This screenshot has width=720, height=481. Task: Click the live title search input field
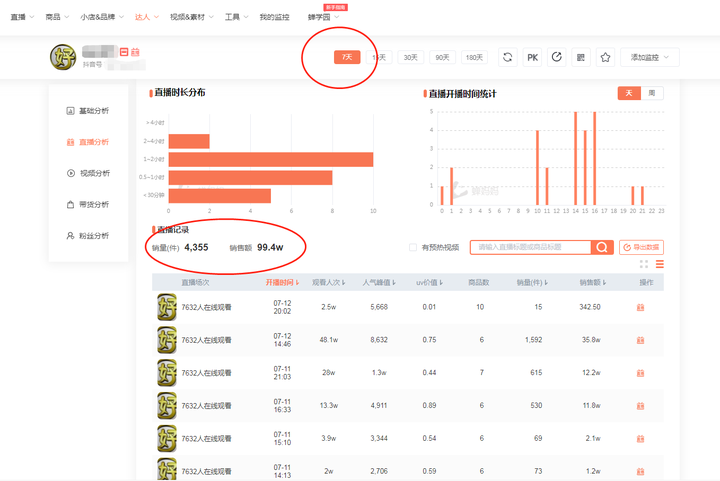(530, 247)
